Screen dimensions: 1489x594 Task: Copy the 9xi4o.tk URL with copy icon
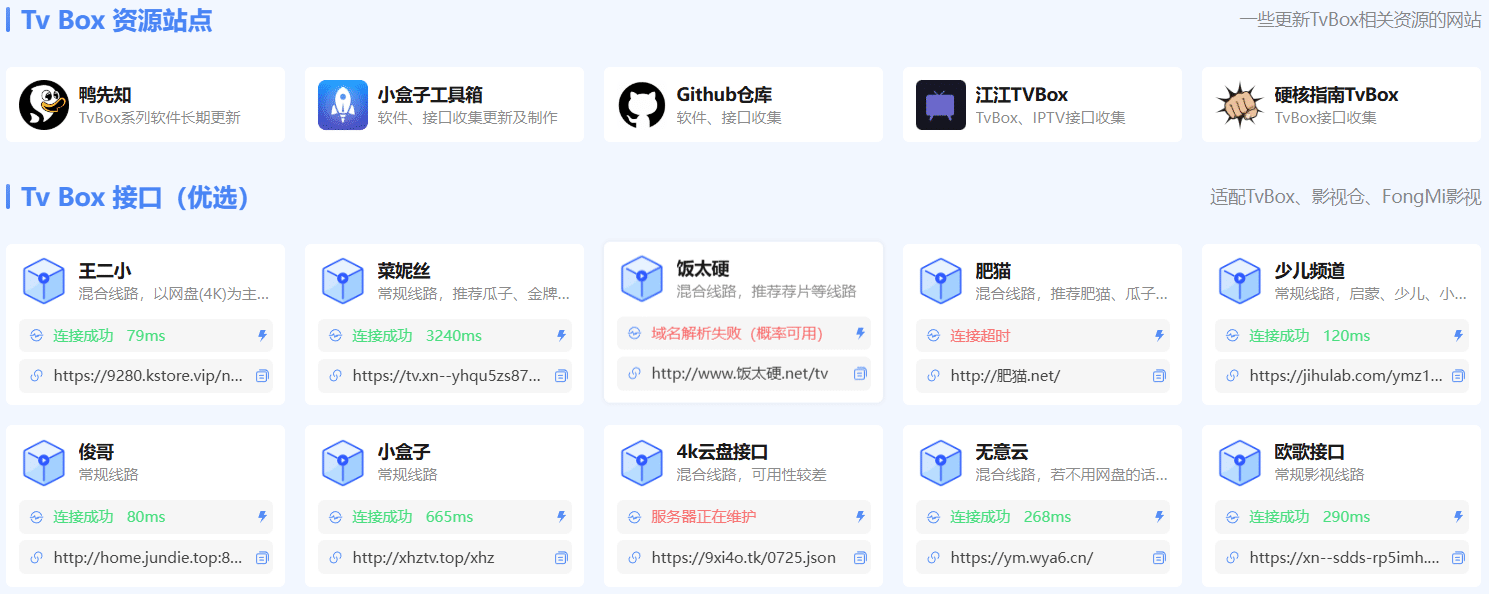coord(860,558)
